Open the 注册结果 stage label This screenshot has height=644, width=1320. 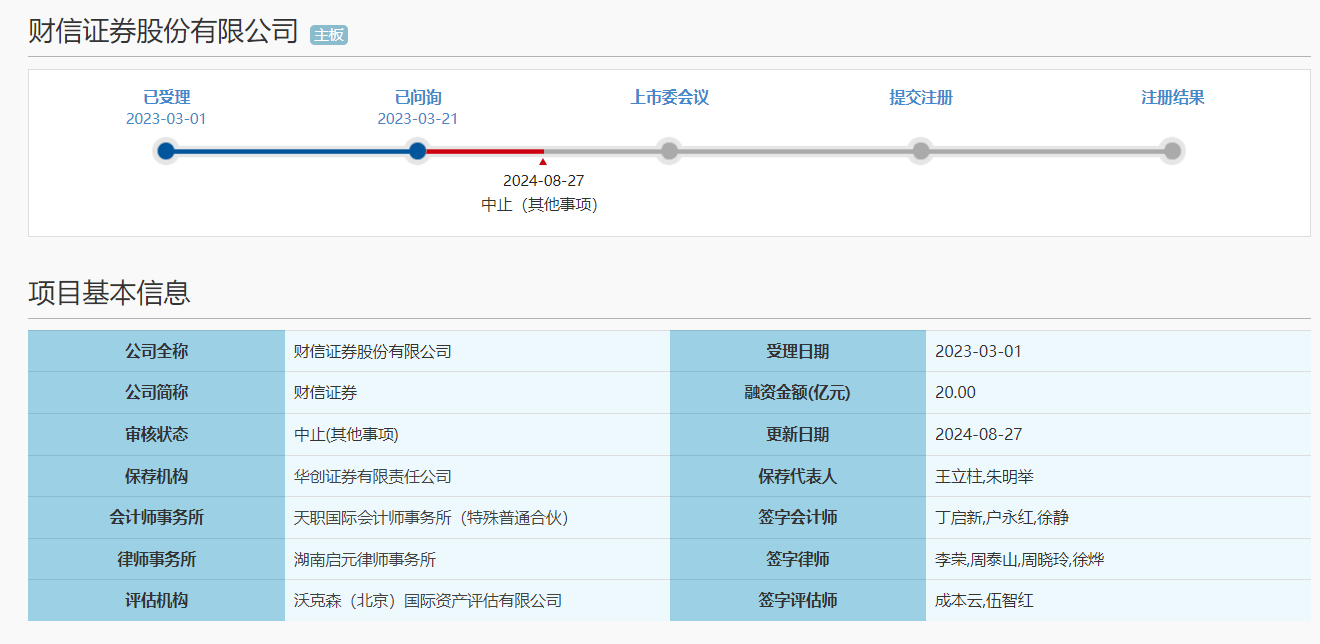1173,97
